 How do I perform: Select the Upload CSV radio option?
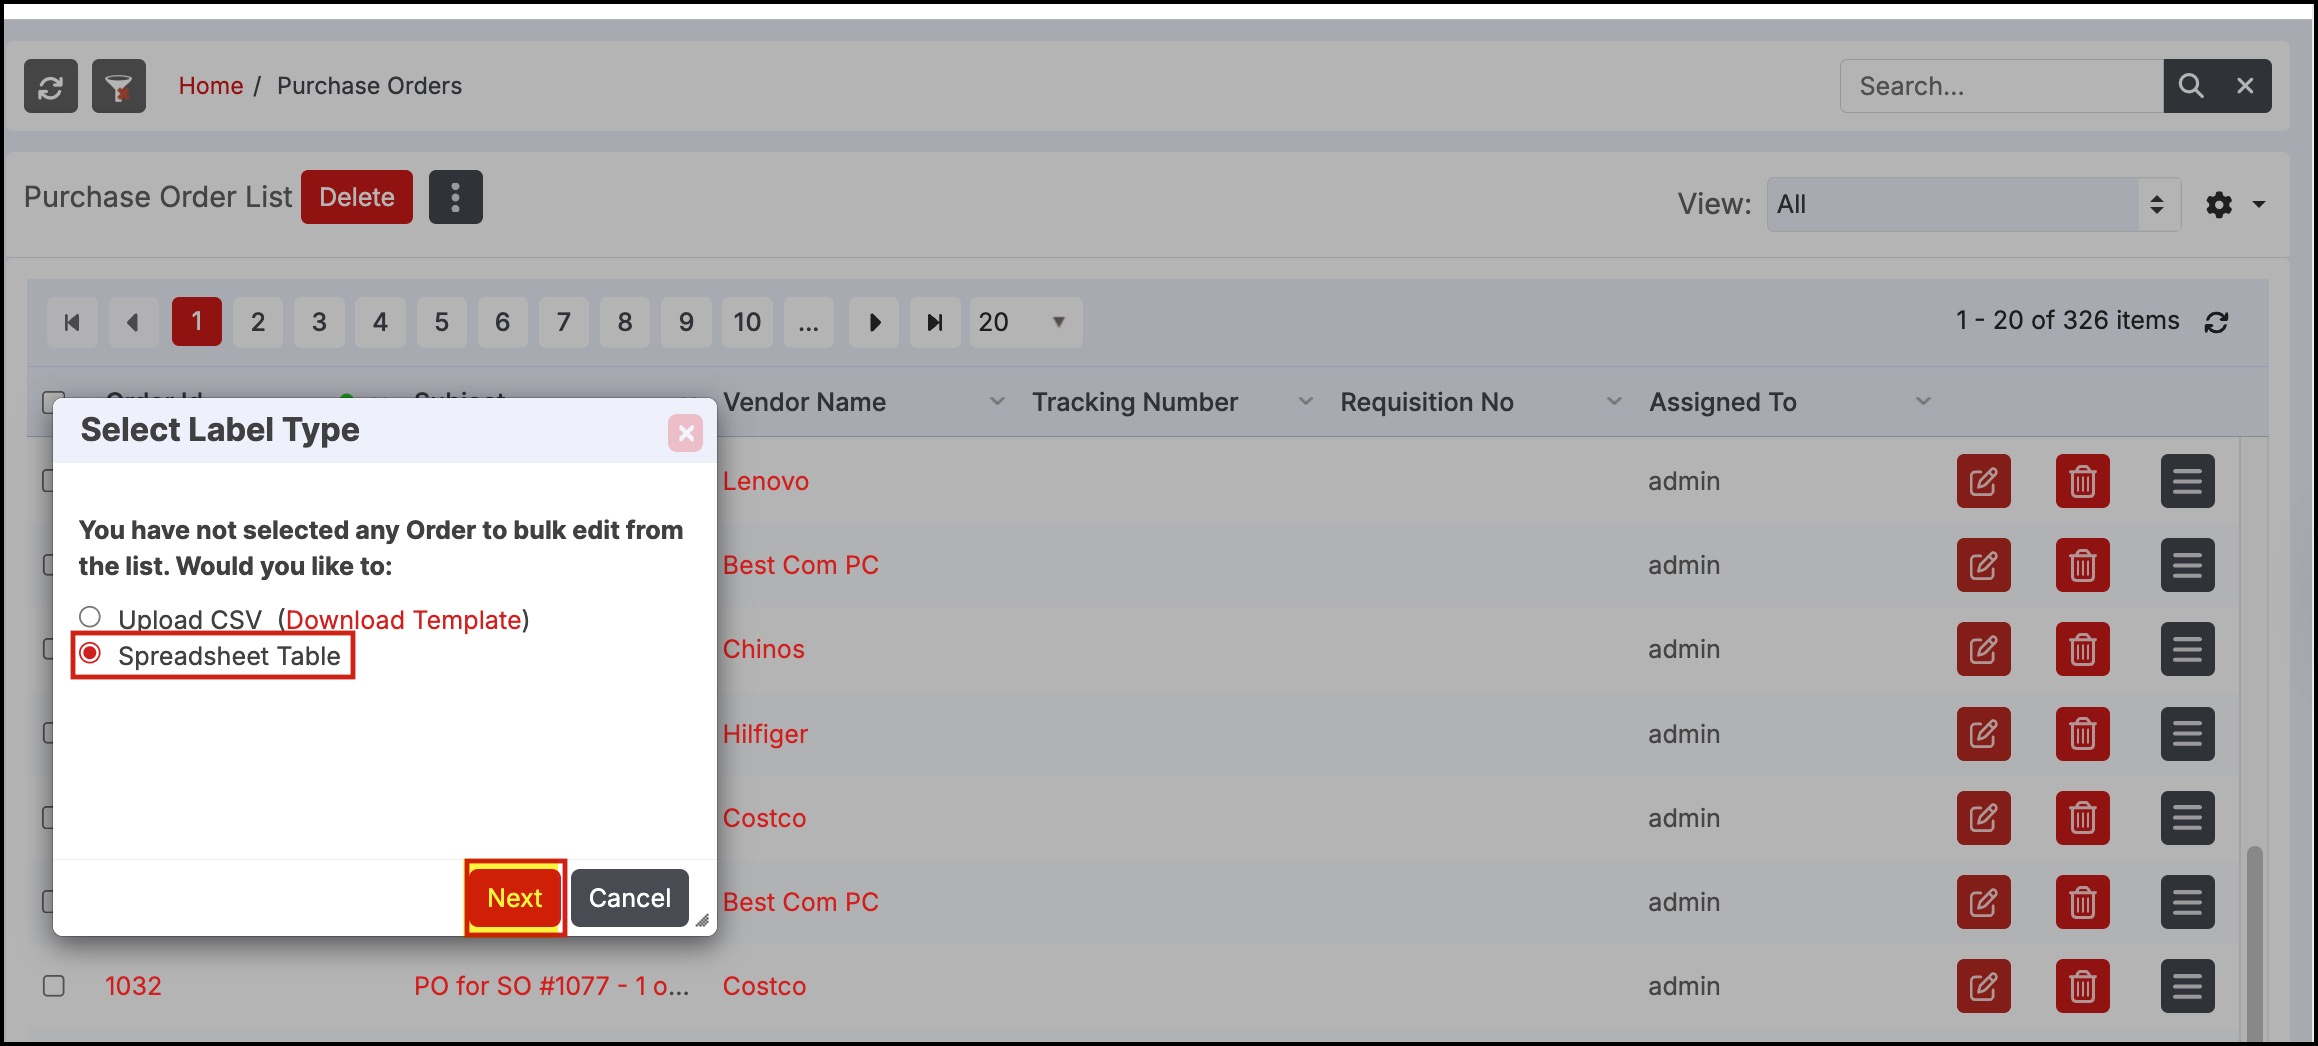pos(90,617)
